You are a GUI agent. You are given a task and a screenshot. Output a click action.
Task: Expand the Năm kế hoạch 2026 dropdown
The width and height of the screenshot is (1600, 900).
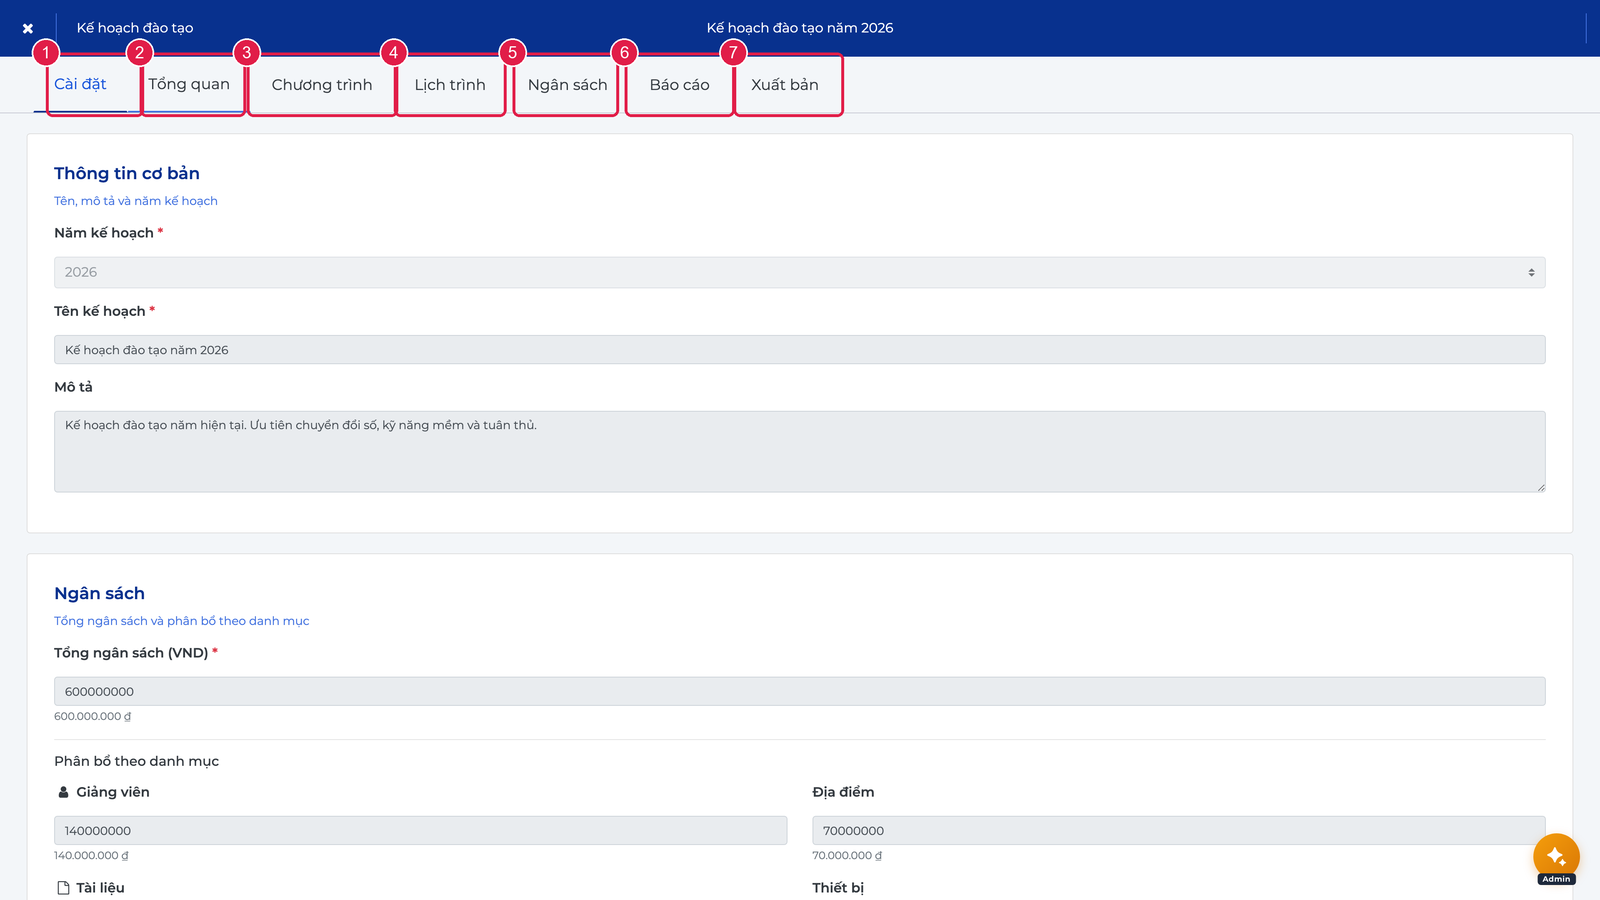(800, 272)
